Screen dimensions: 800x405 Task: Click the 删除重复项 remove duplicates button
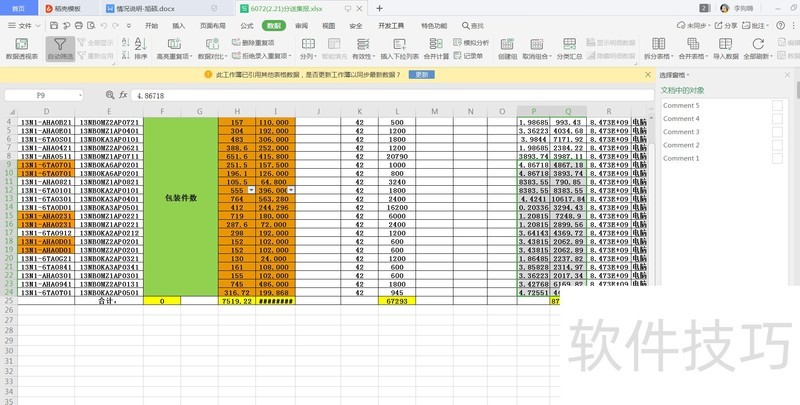click(253, 42)
